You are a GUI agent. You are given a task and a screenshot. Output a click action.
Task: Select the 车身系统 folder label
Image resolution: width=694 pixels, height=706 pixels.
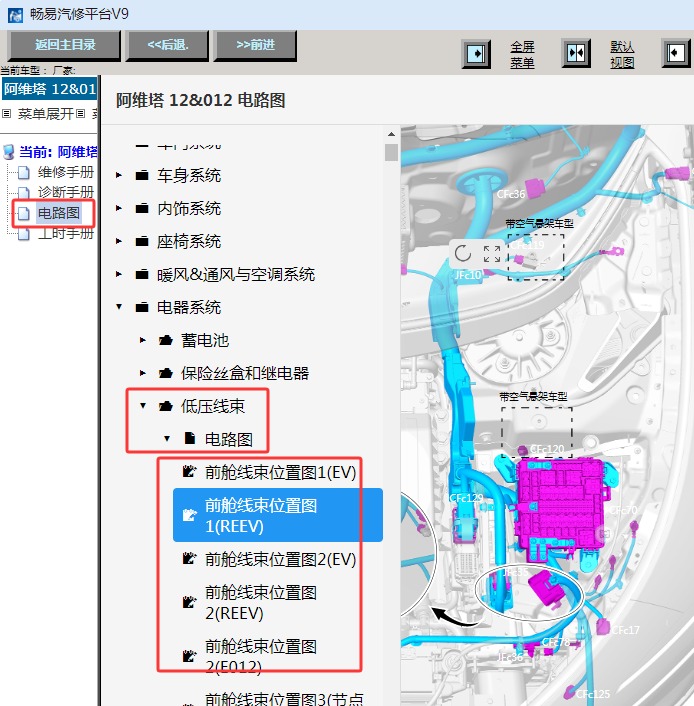coord(189,175)
